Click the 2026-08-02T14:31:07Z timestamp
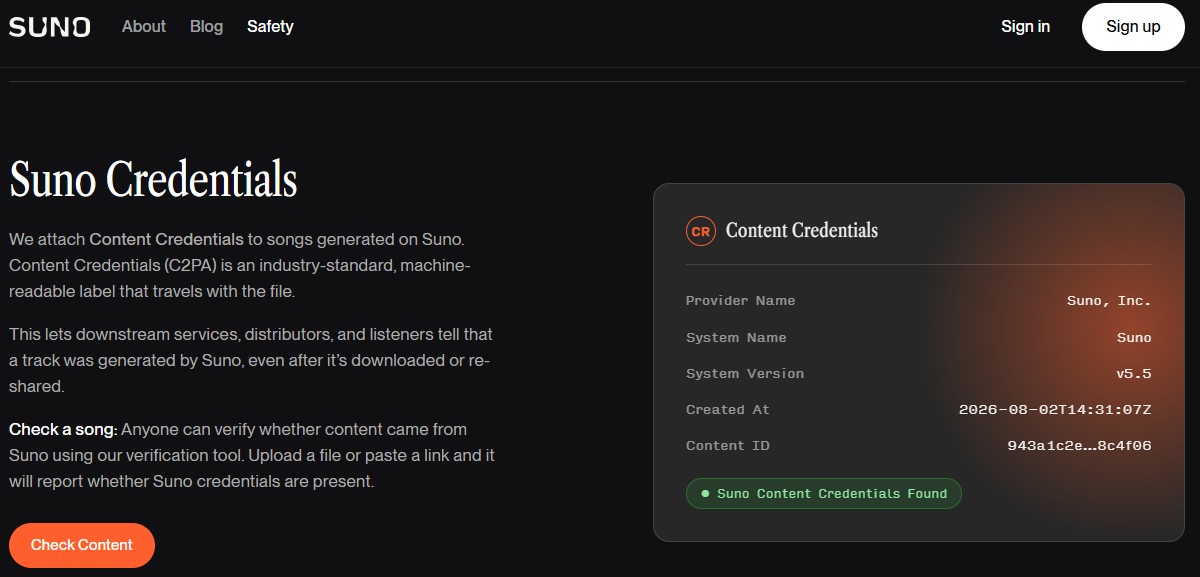This screenshot has height=577, width=1200. coord(1055,410)
